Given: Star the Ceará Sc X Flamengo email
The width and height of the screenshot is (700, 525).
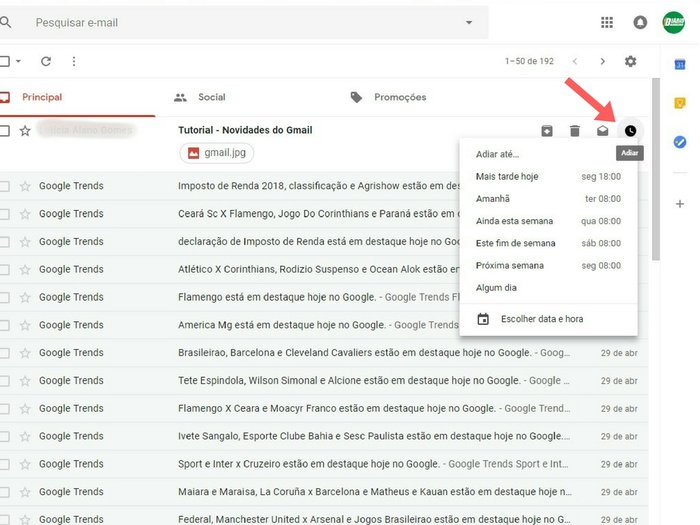Looking at the screenshot, I should click(x=25, y=214).
